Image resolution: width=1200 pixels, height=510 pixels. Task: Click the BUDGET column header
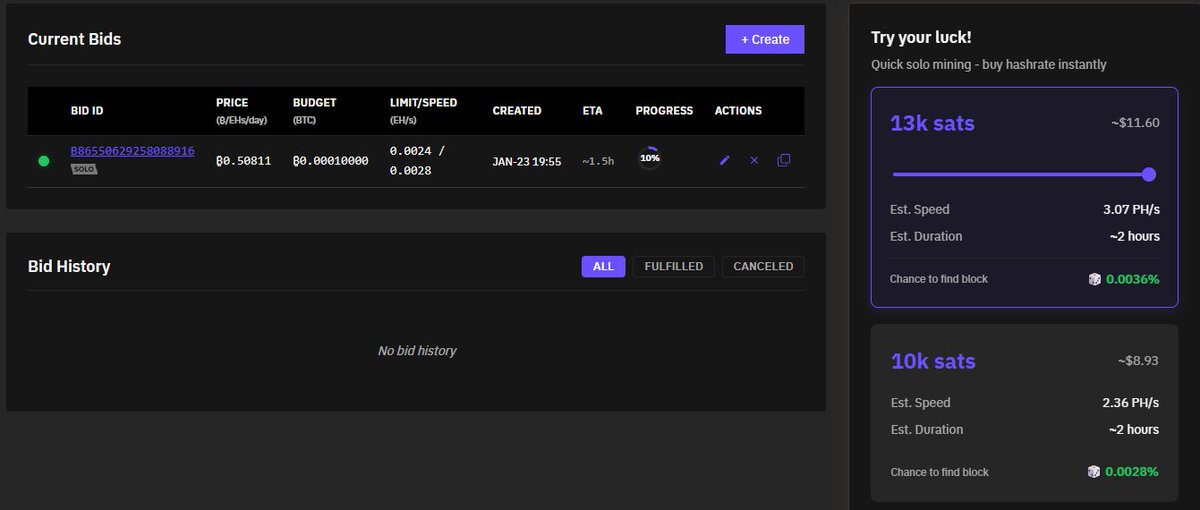(314, 110)
